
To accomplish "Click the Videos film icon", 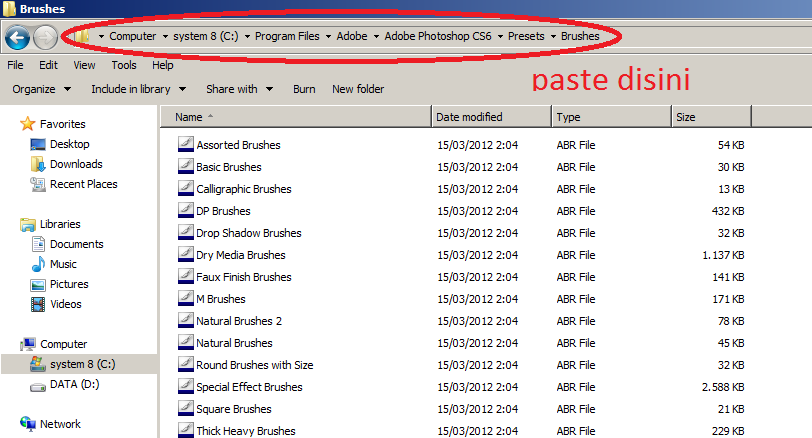I will (38, 304).
